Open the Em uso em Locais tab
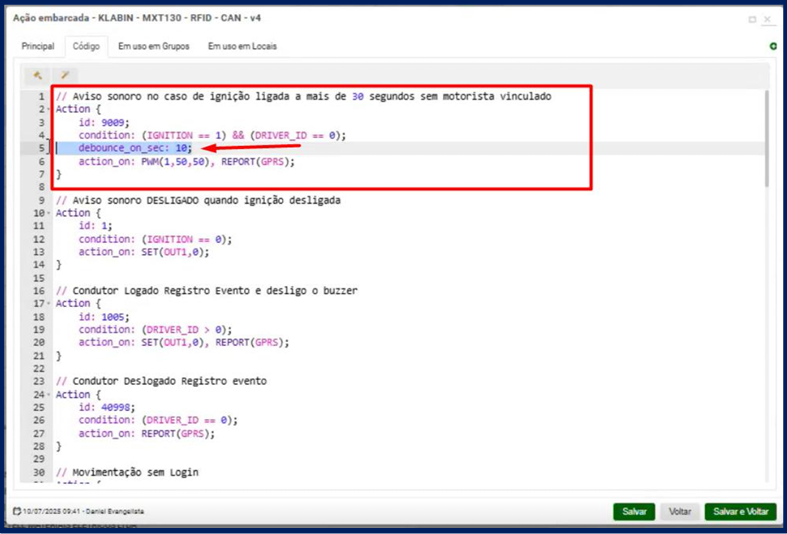This screenshot has height=534, width=787. click(242, 46)
